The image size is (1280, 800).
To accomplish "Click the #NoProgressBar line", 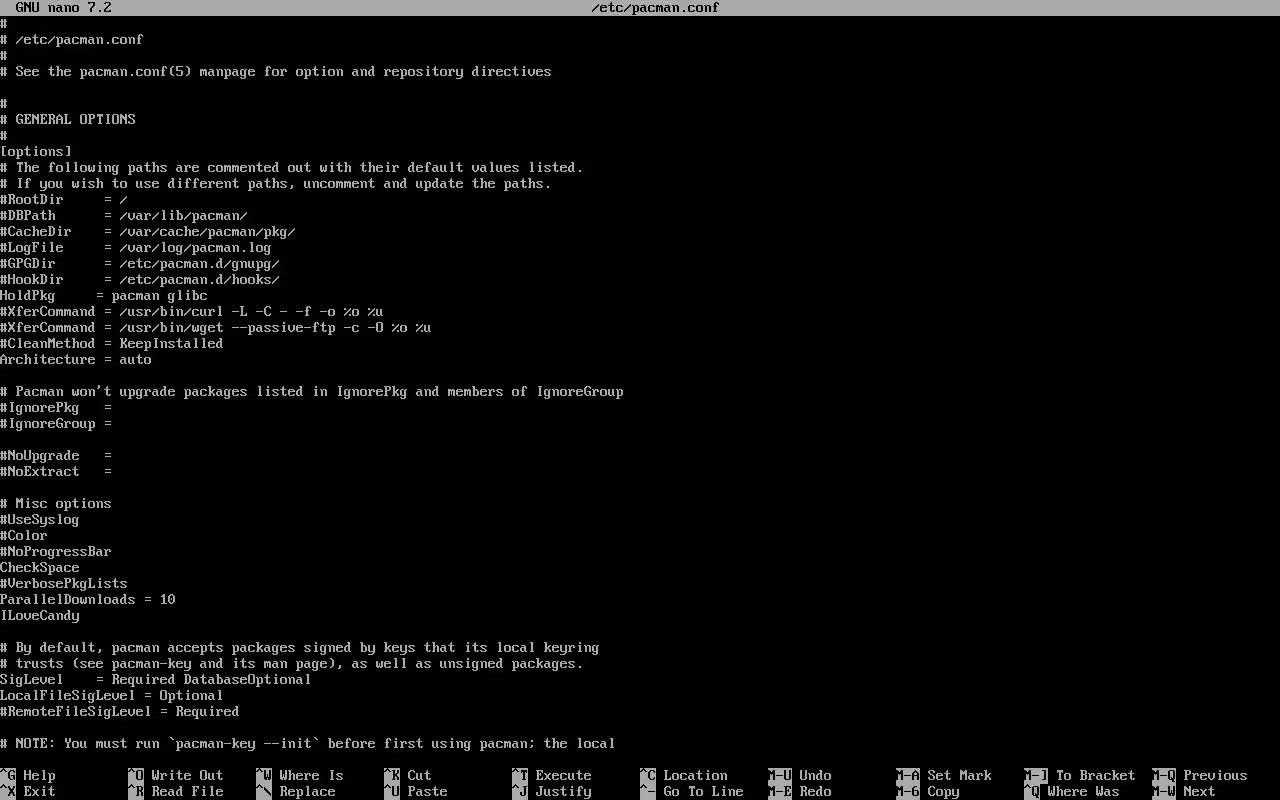I will 56,551.
